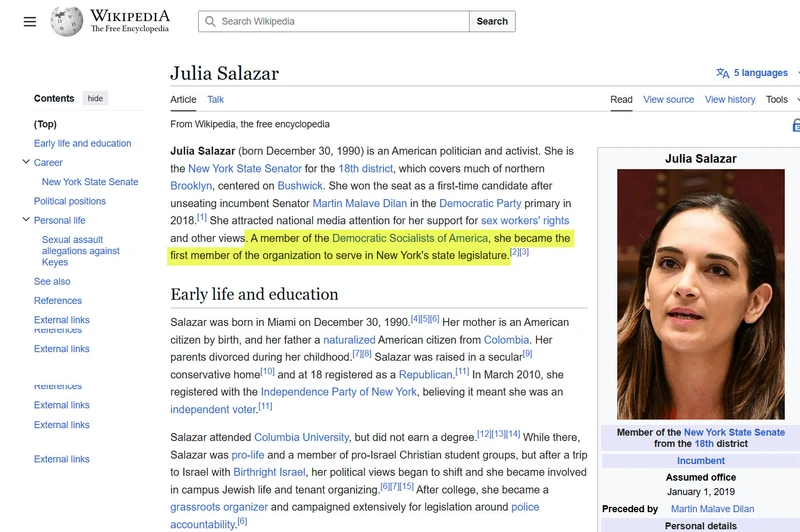Go to References in contents
Screen dimensions: 800x532
[58, 300]
